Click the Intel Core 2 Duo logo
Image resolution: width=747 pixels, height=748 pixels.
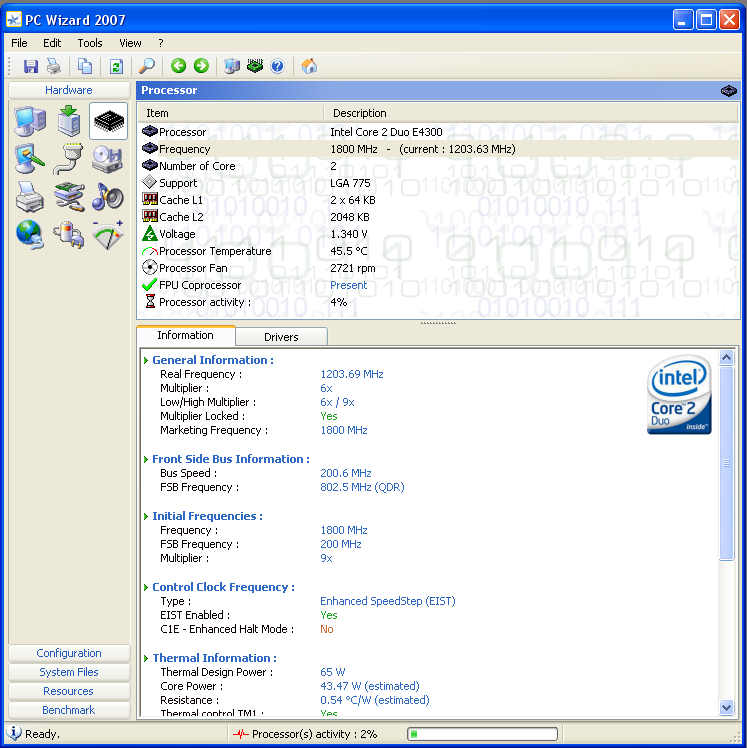click(679, 395)
